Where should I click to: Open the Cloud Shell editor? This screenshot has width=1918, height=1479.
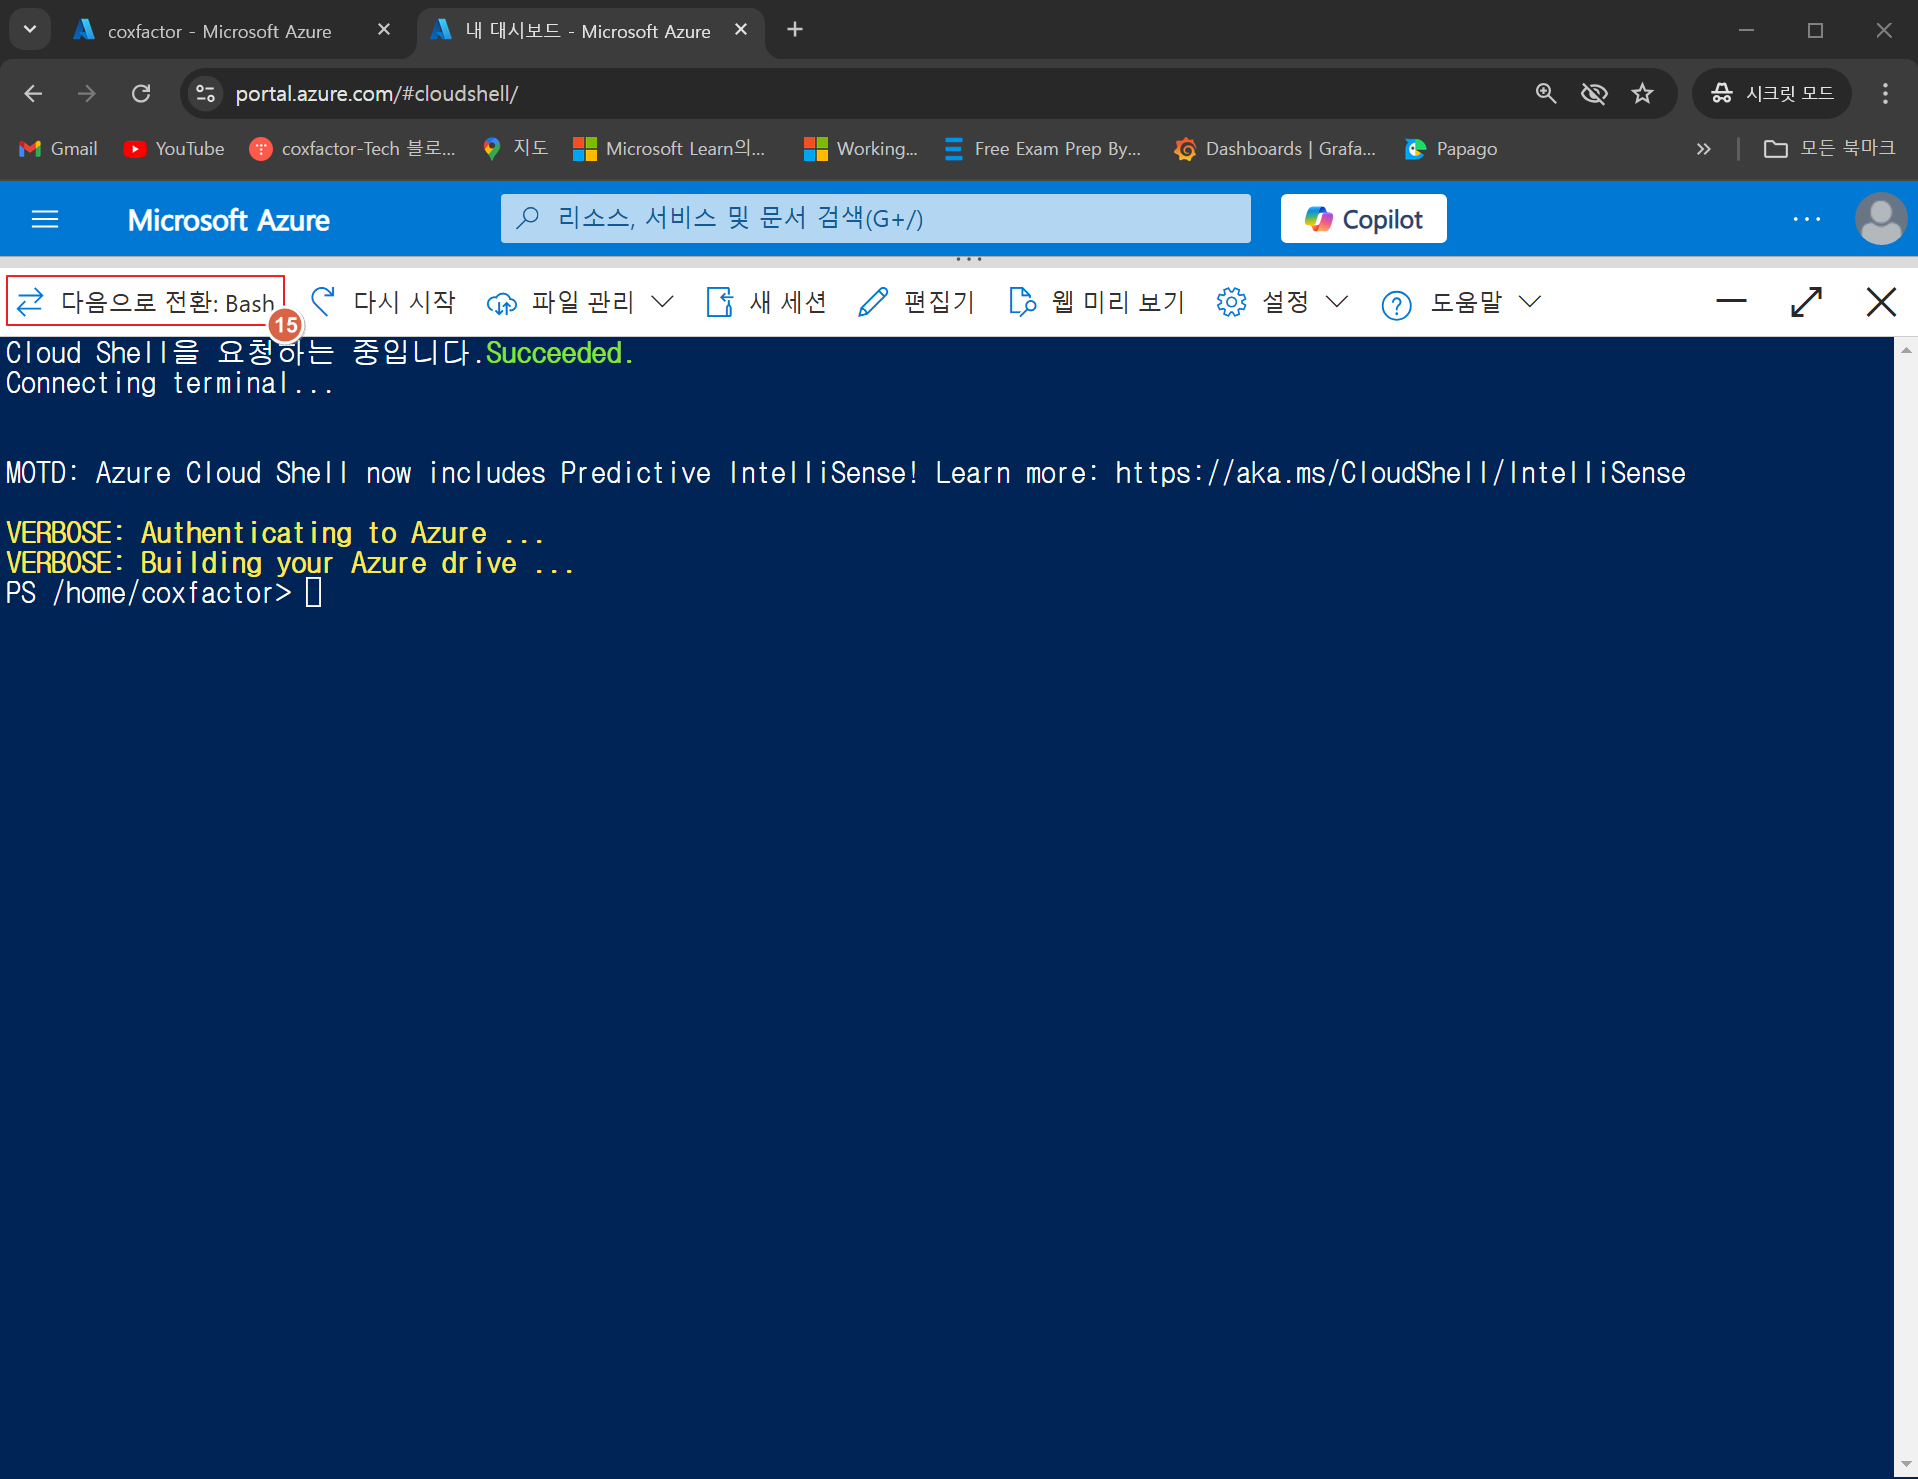point(916,301)
